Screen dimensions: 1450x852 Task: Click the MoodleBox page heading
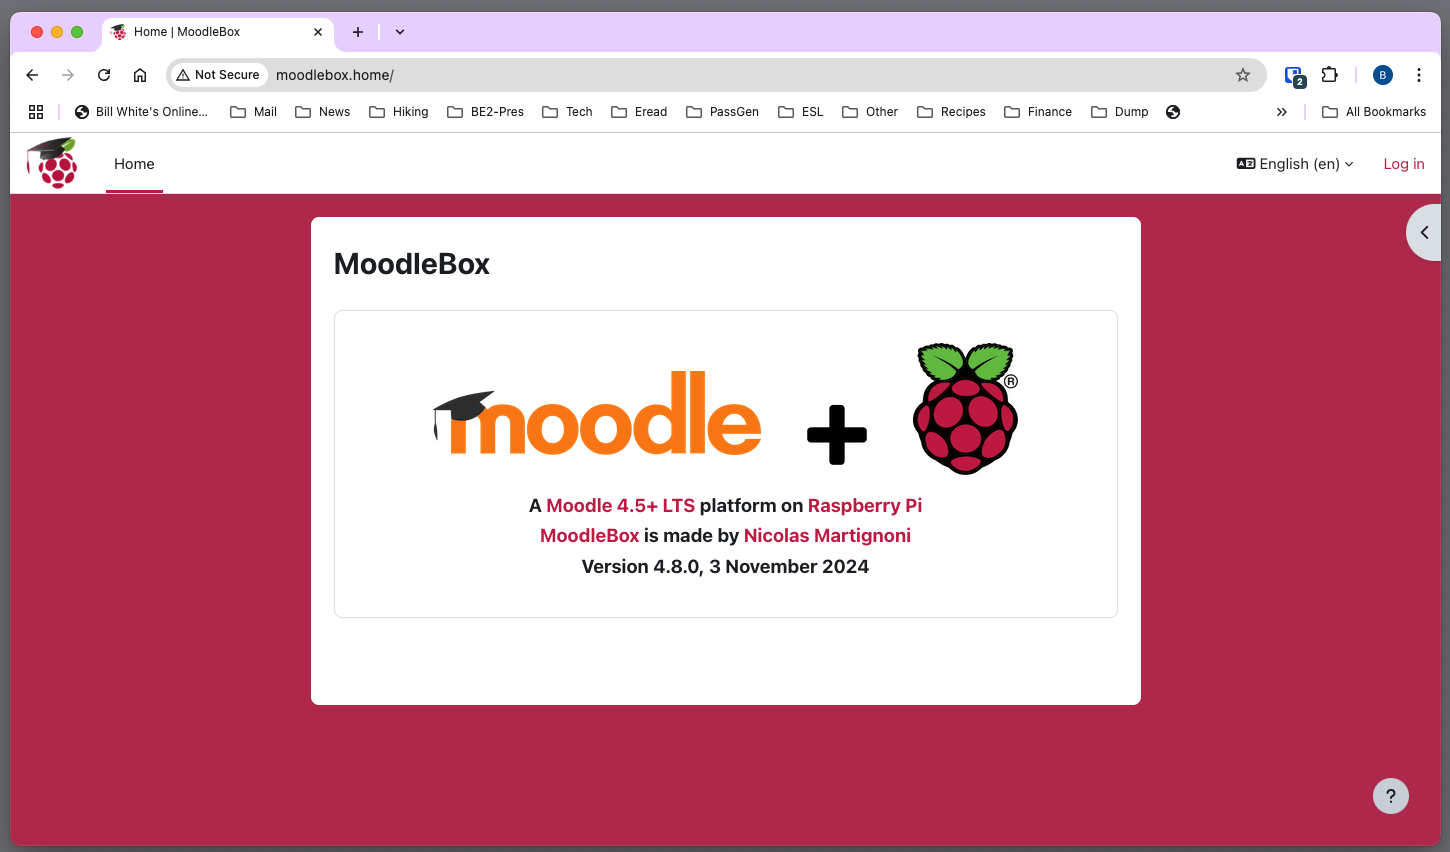[412, 264]
